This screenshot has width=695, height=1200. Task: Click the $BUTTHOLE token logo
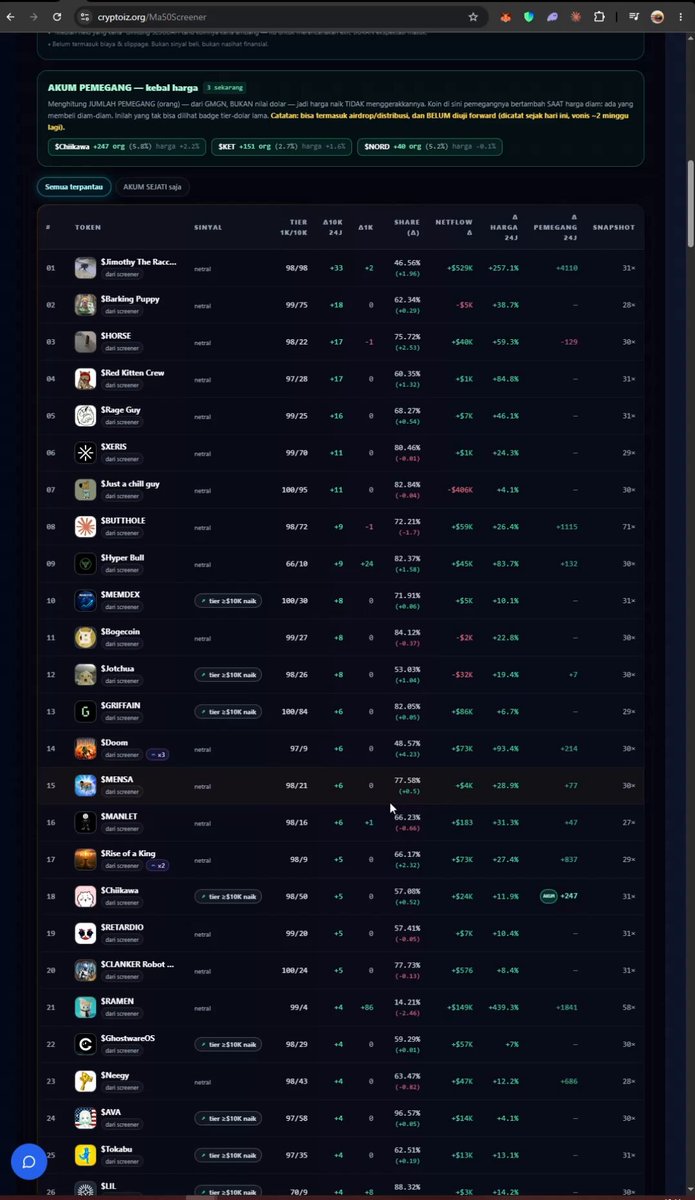[x=85, y=527]
